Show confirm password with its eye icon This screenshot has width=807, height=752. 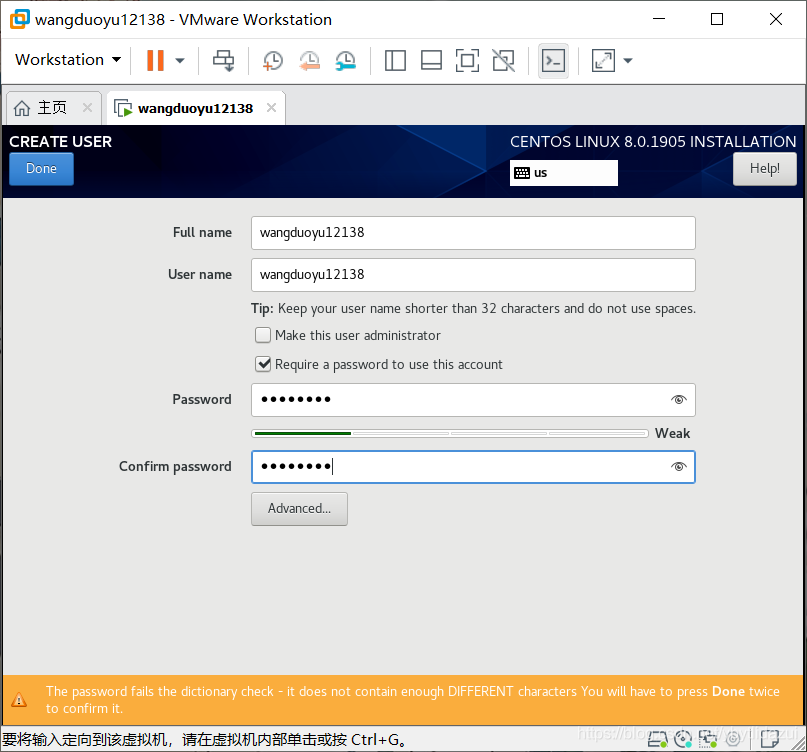679,466
